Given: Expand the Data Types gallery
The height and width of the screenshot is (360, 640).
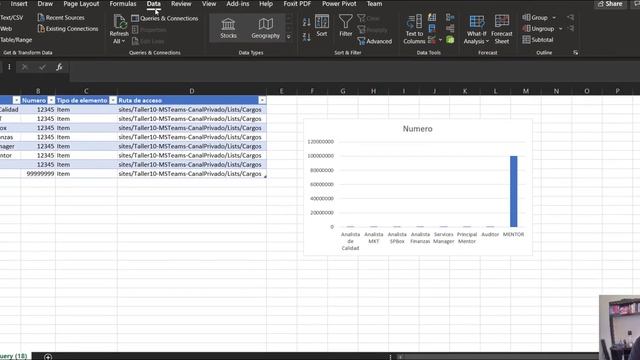Looking at the screenshot, I should click(x=289, y=37).
